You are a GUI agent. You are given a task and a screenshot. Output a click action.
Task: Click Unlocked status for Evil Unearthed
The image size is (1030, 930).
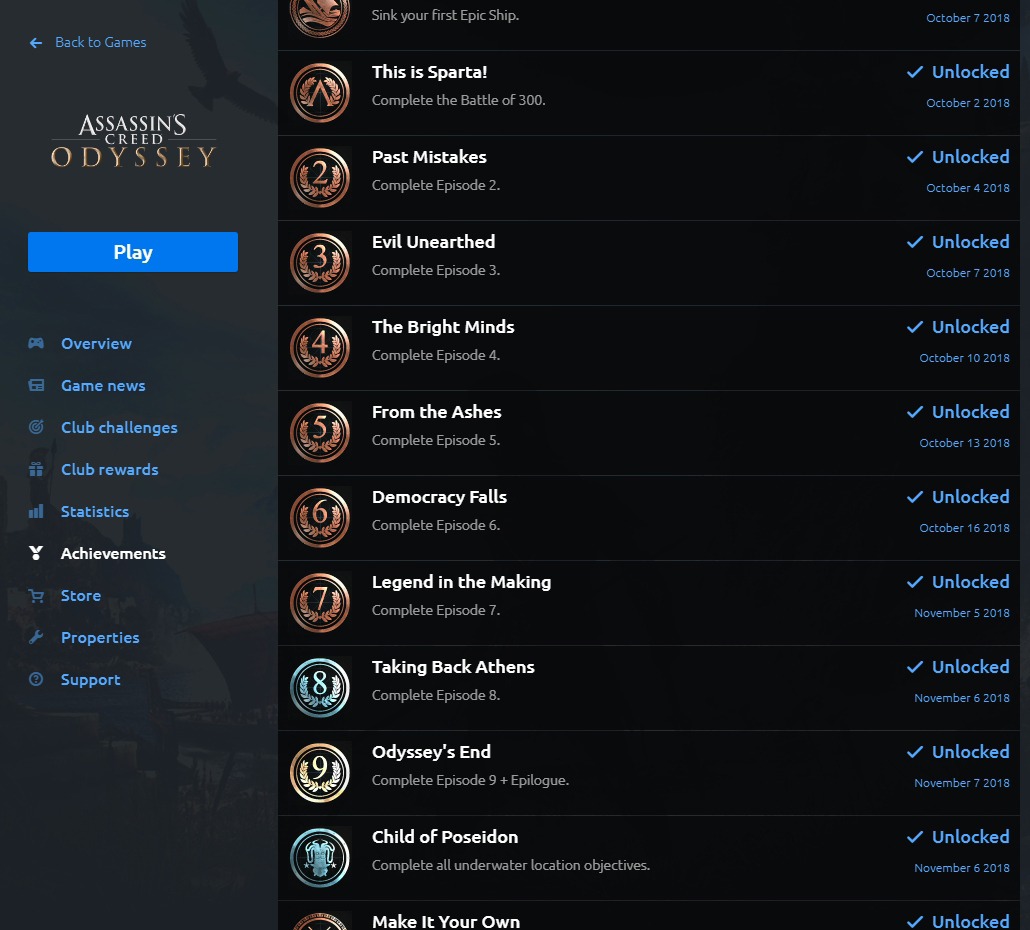970,242
